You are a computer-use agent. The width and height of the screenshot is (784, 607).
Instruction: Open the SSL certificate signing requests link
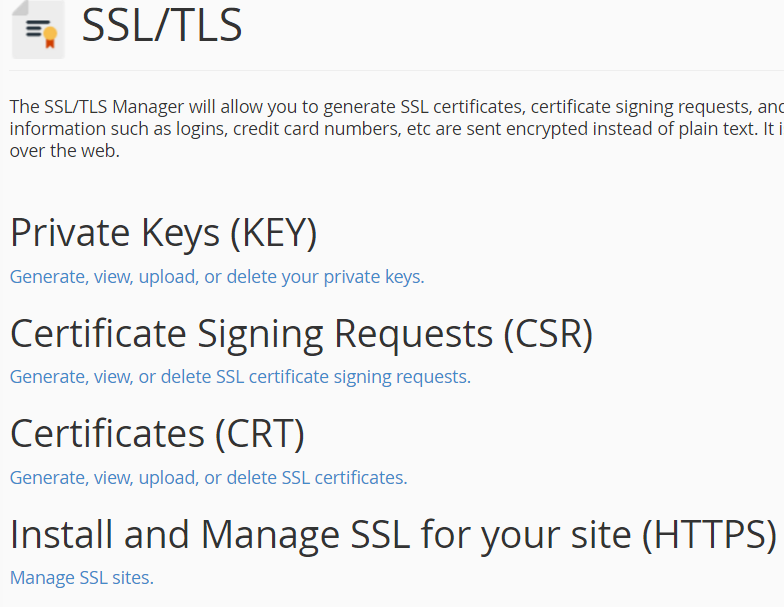click(240, 376)
